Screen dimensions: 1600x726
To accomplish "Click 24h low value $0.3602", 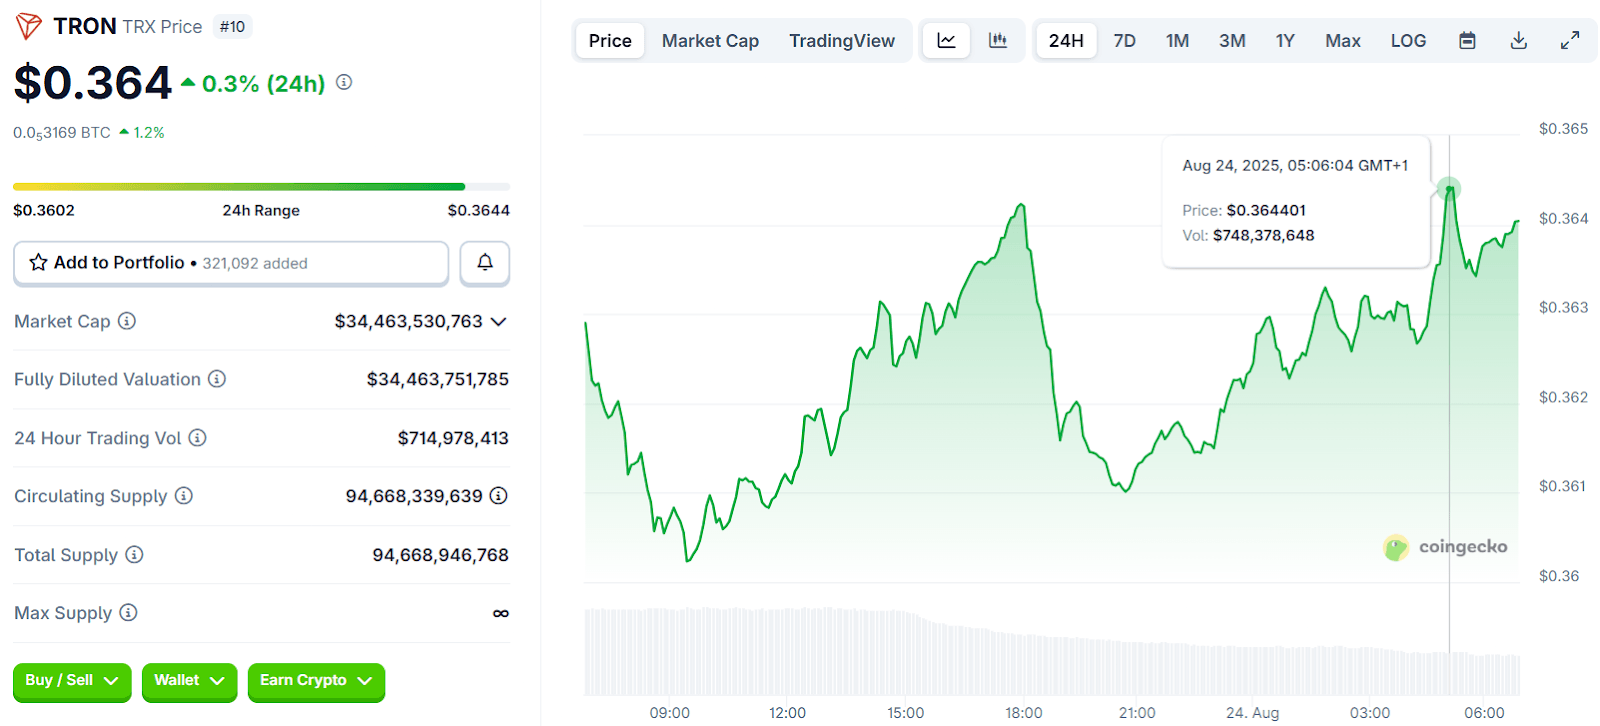I will (x=44, y=210).
